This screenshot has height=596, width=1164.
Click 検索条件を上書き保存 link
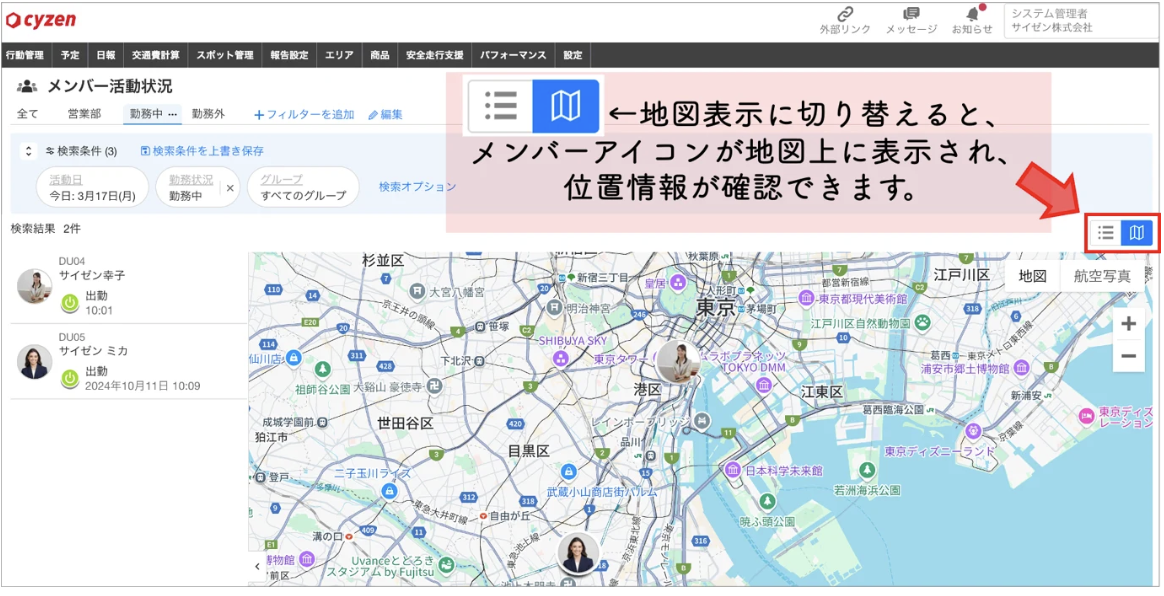click(202, 151)
